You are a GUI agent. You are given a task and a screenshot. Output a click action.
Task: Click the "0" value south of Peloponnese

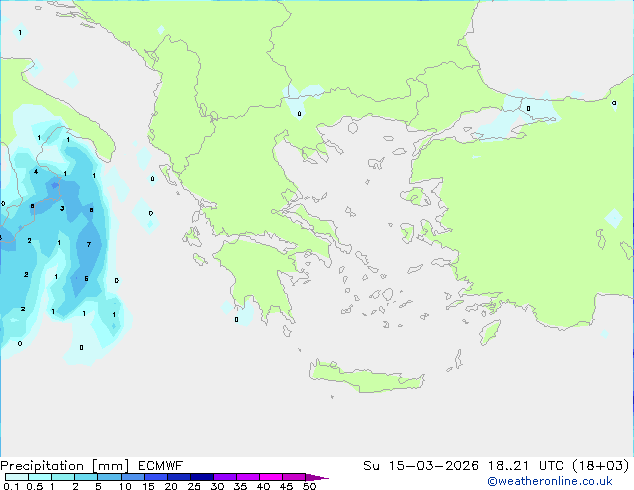(x=237, y=319)
